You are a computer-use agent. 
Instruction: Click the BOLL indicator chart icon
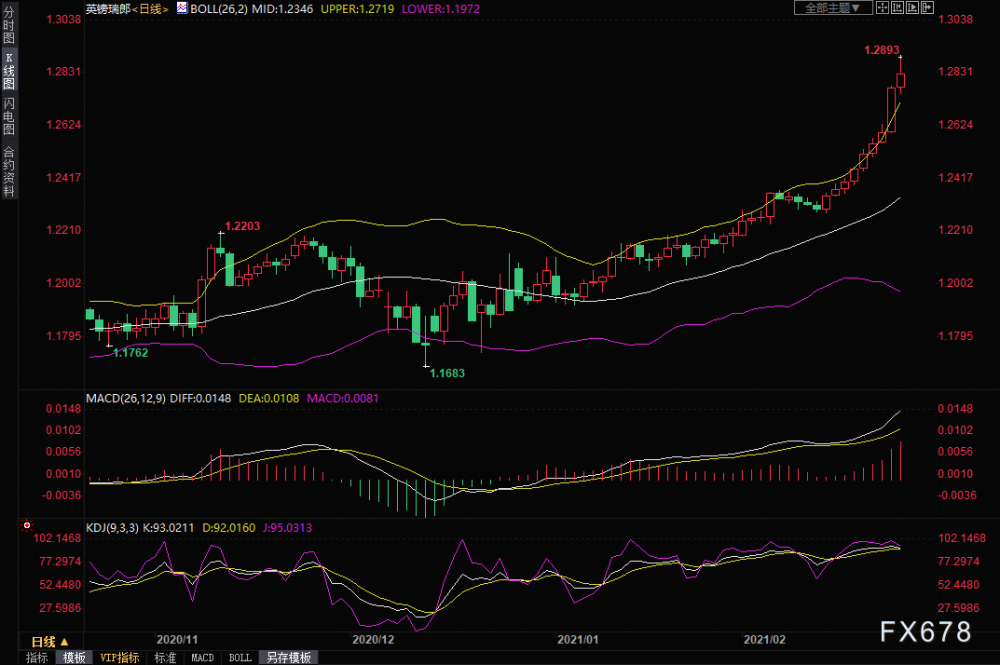(182, 8)
